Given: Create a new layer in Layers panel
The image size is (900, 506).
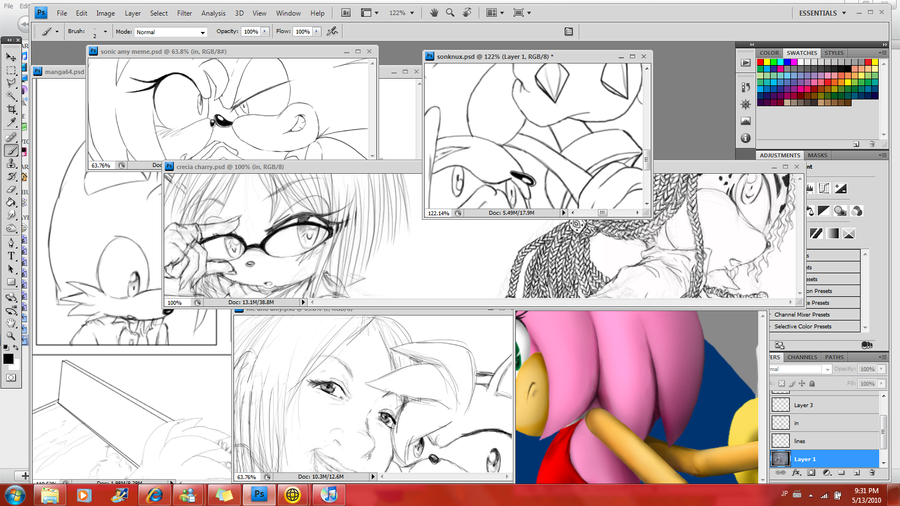Looking at the screenshot, I should pos(856,473).
